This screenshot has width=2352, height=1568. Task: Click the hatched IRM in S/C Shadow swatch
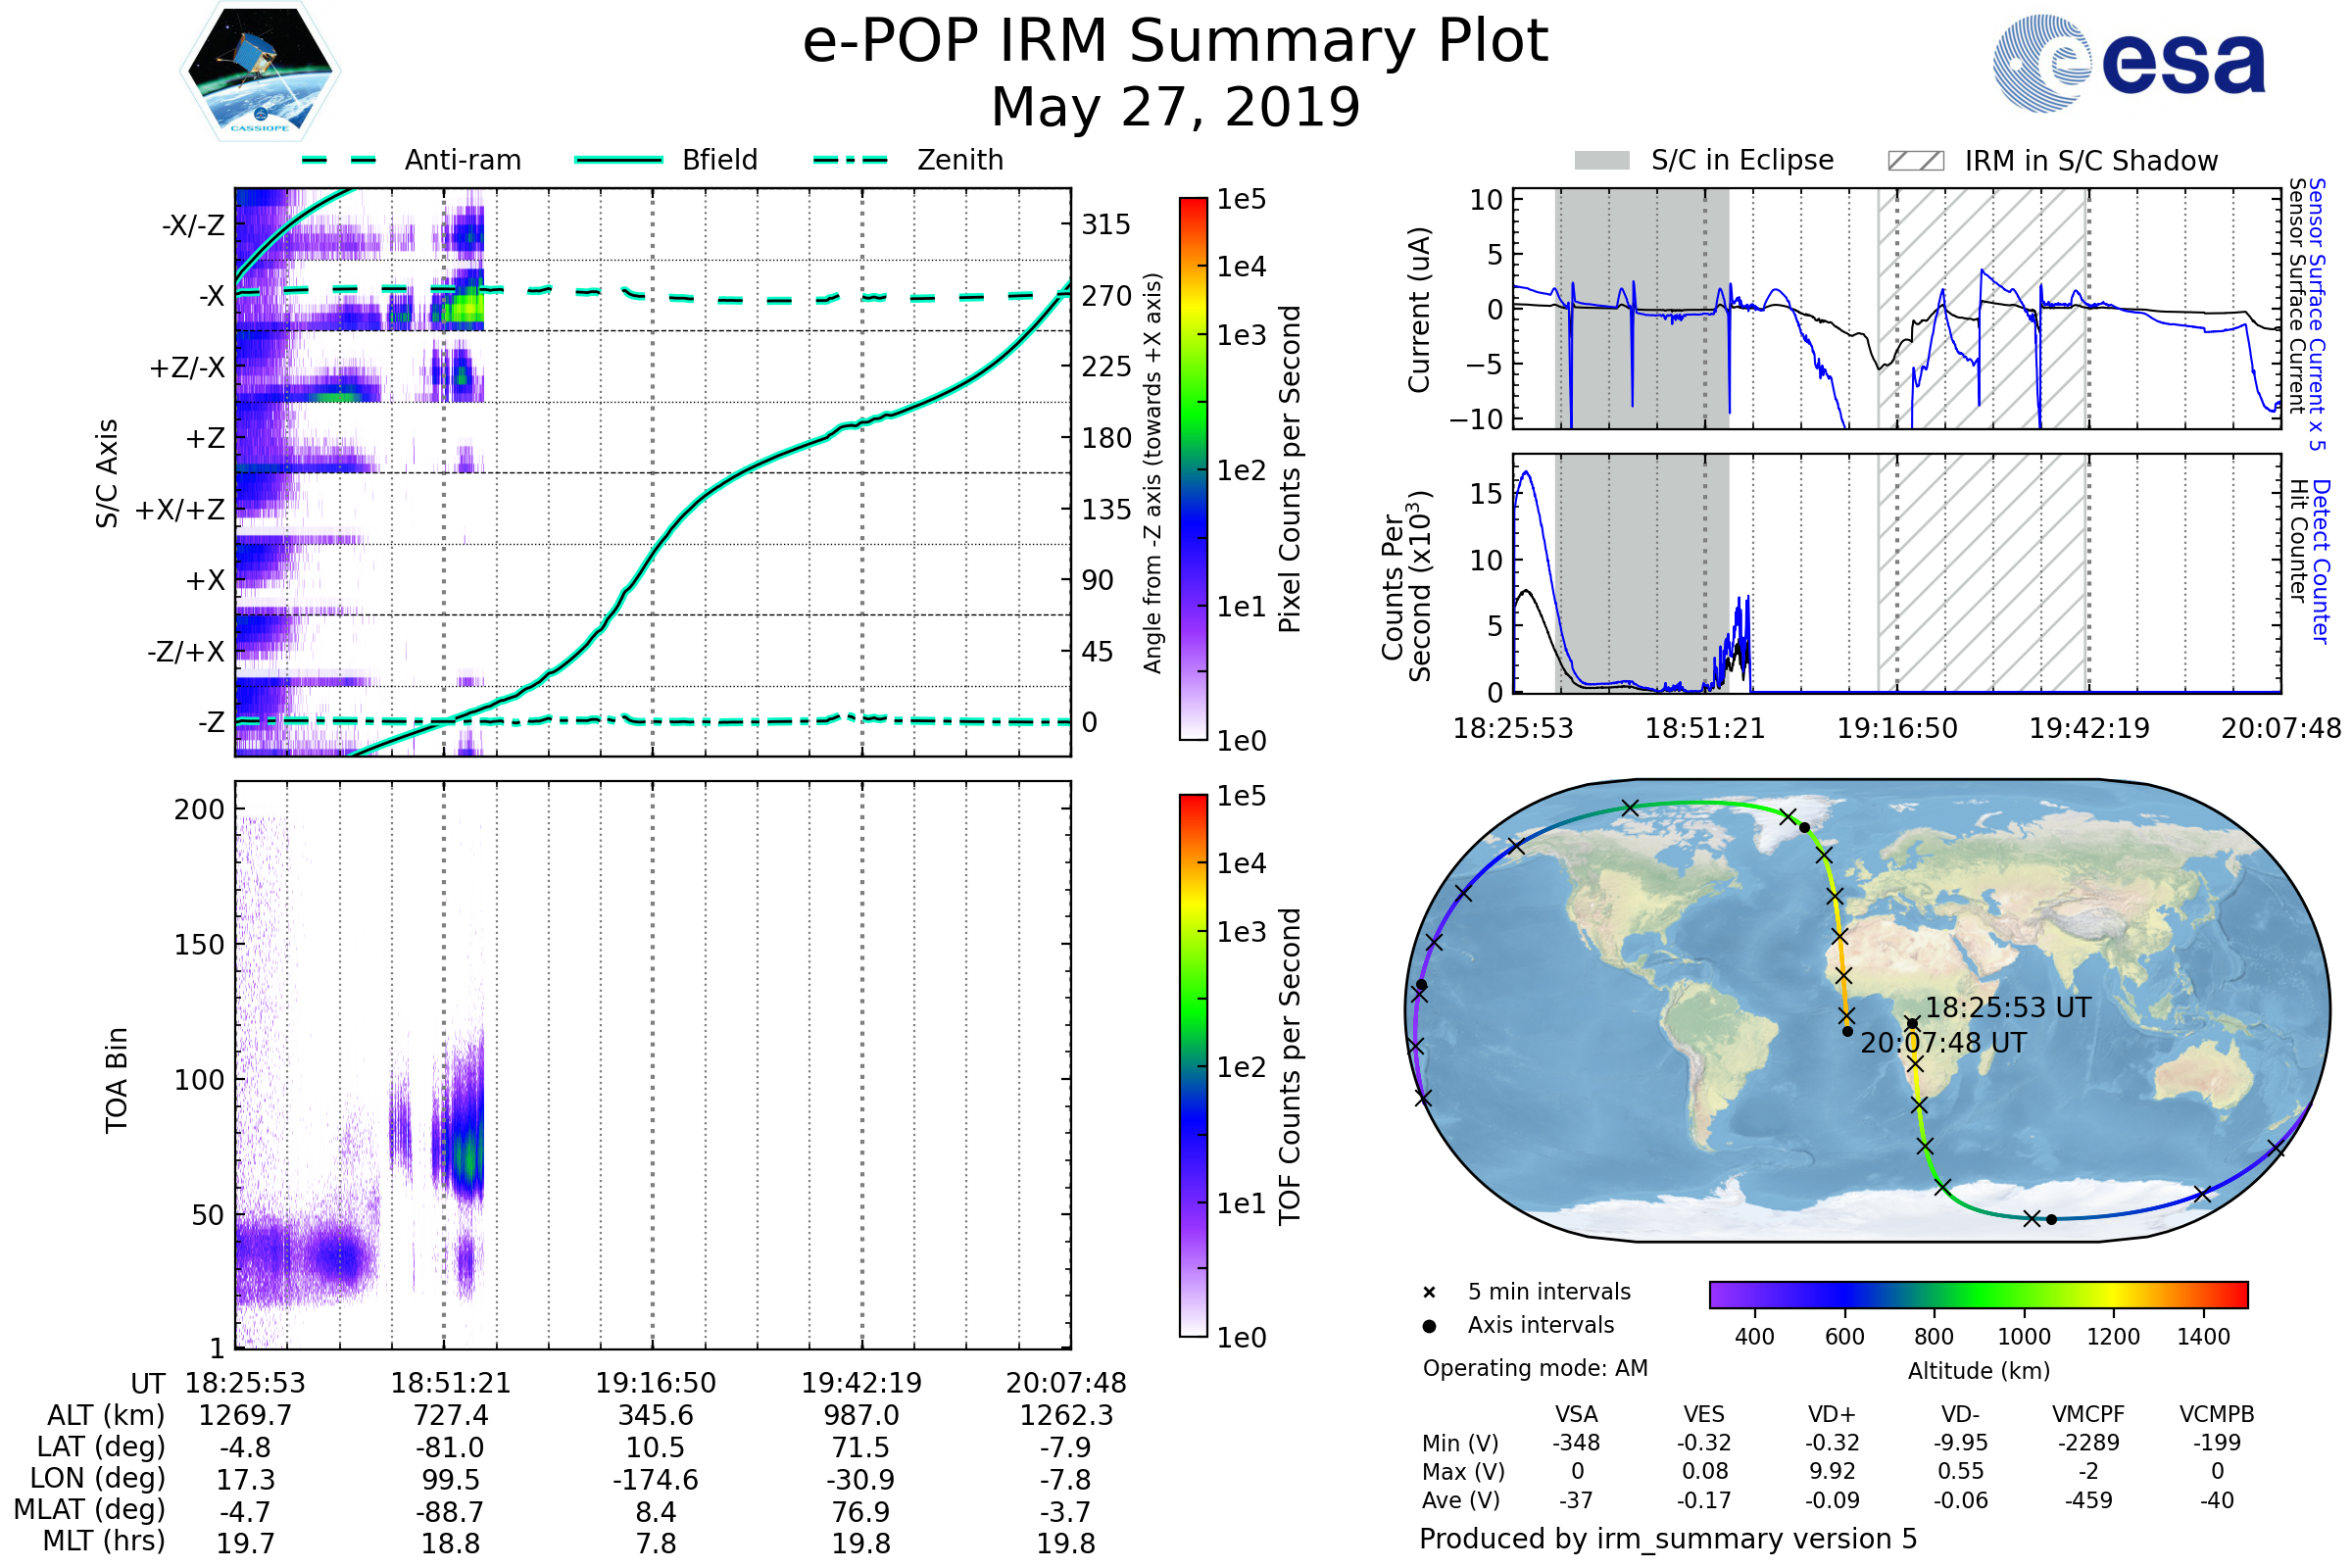point(1915,161)
